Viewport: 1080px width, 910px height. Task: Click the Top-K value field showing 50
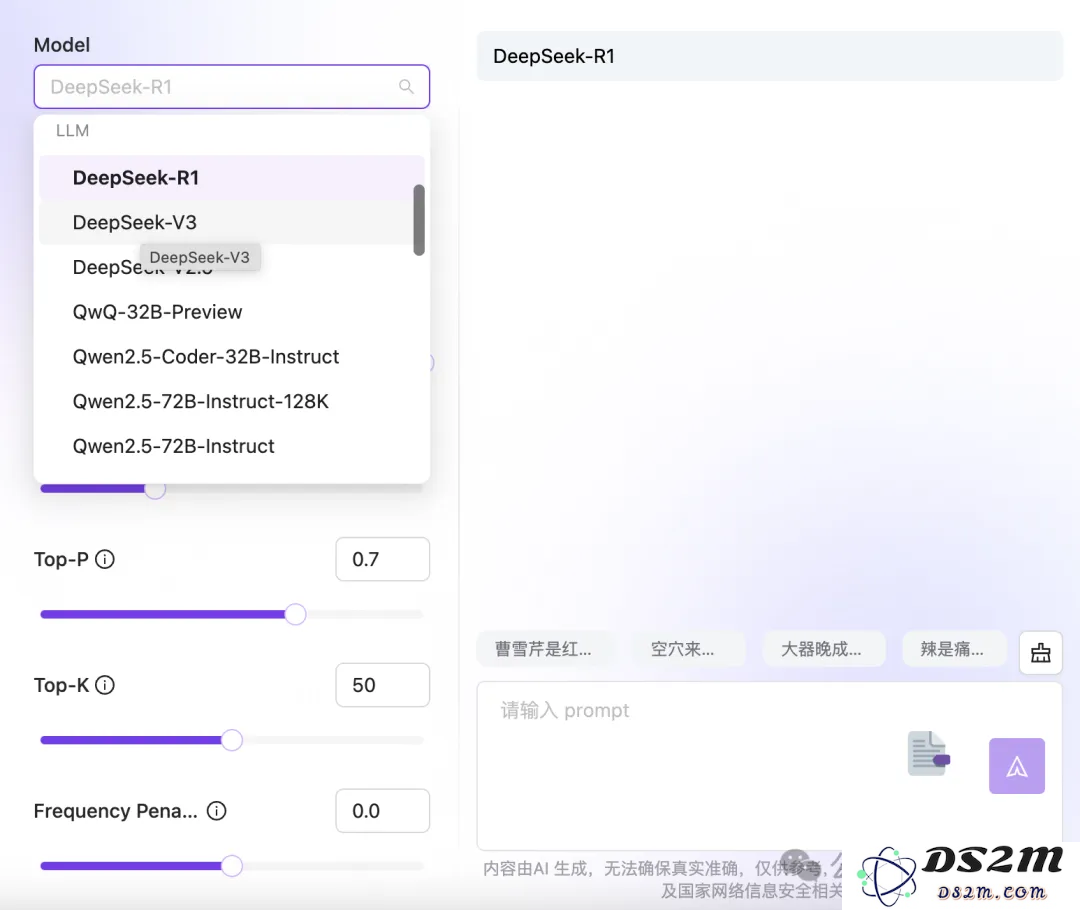coord(382,685)
